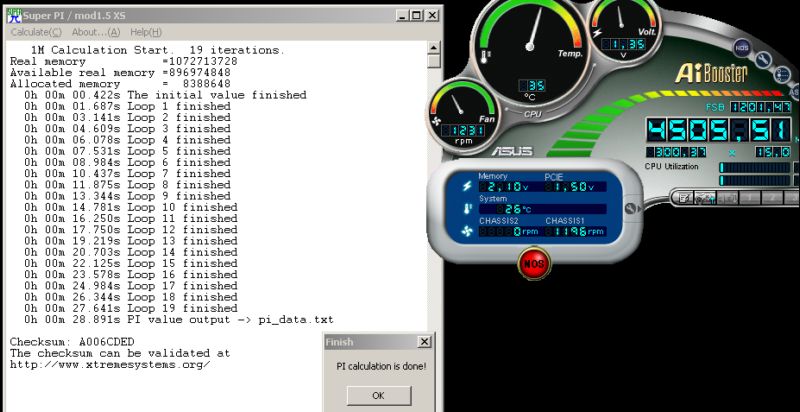This screenshot has width=800, height=412.
Task: Select profile 2 button in AI Booster toolbar
Action: (772, 198)
